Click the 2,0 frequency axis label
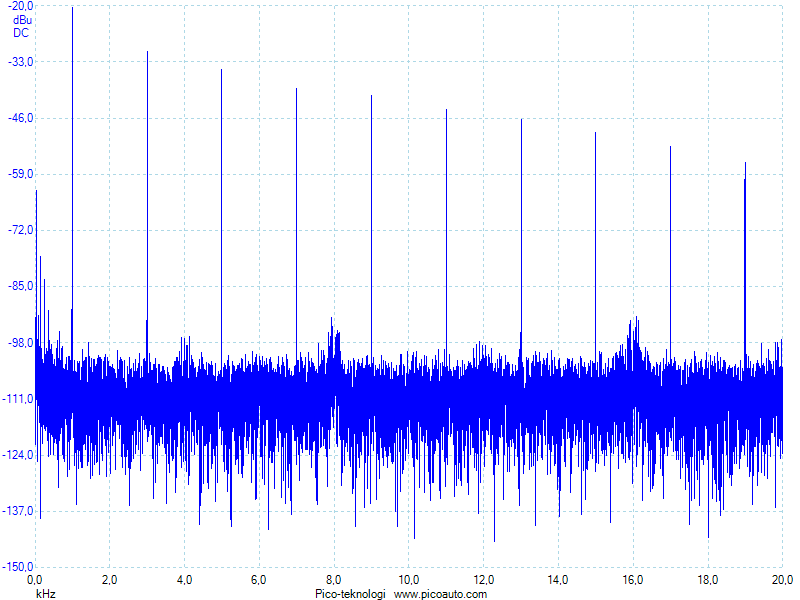The height and width of the screenshot is (600, 800). click(109, 580)
